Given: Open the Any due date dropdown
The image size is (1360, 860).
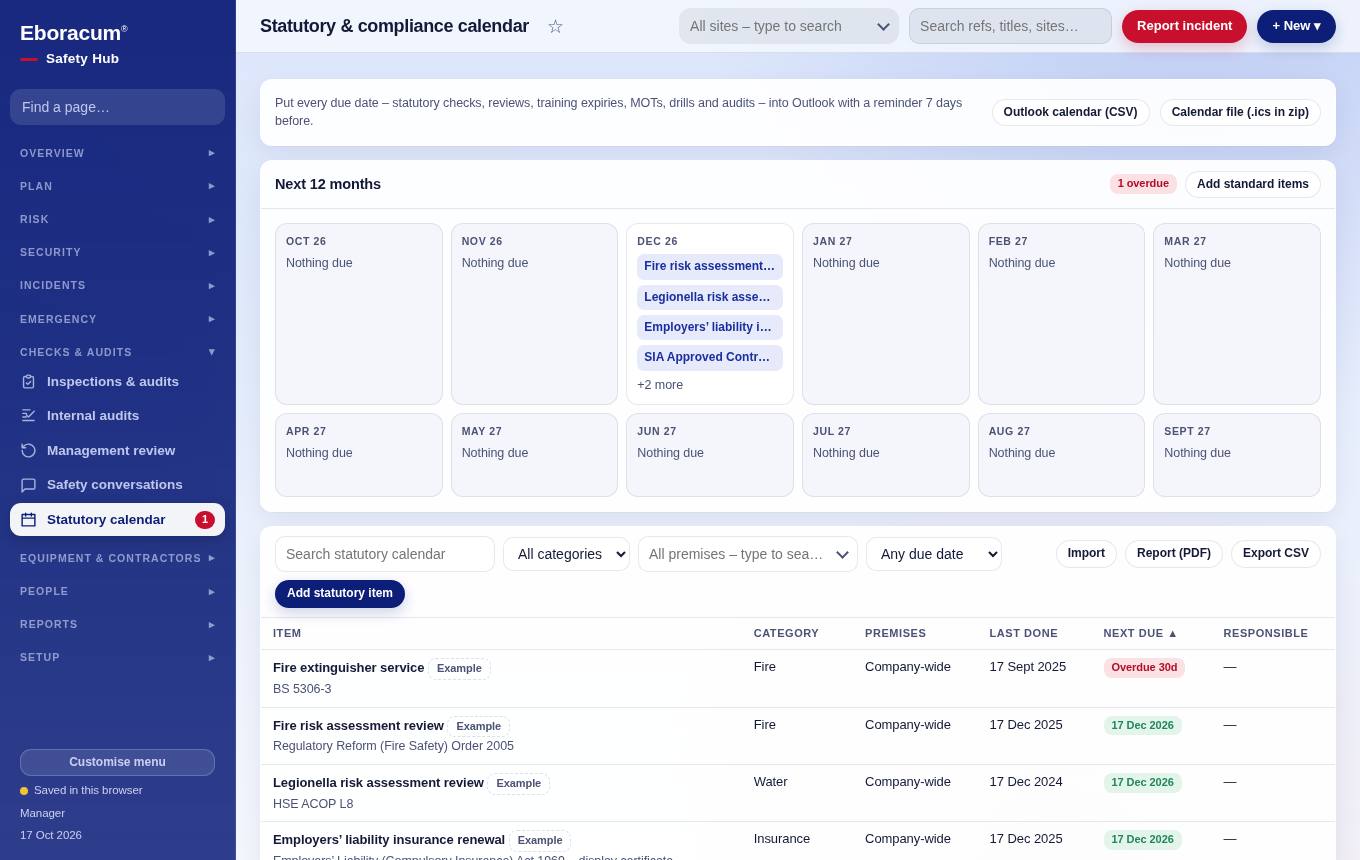Looking at the screenshot, I should click(934, 554).
